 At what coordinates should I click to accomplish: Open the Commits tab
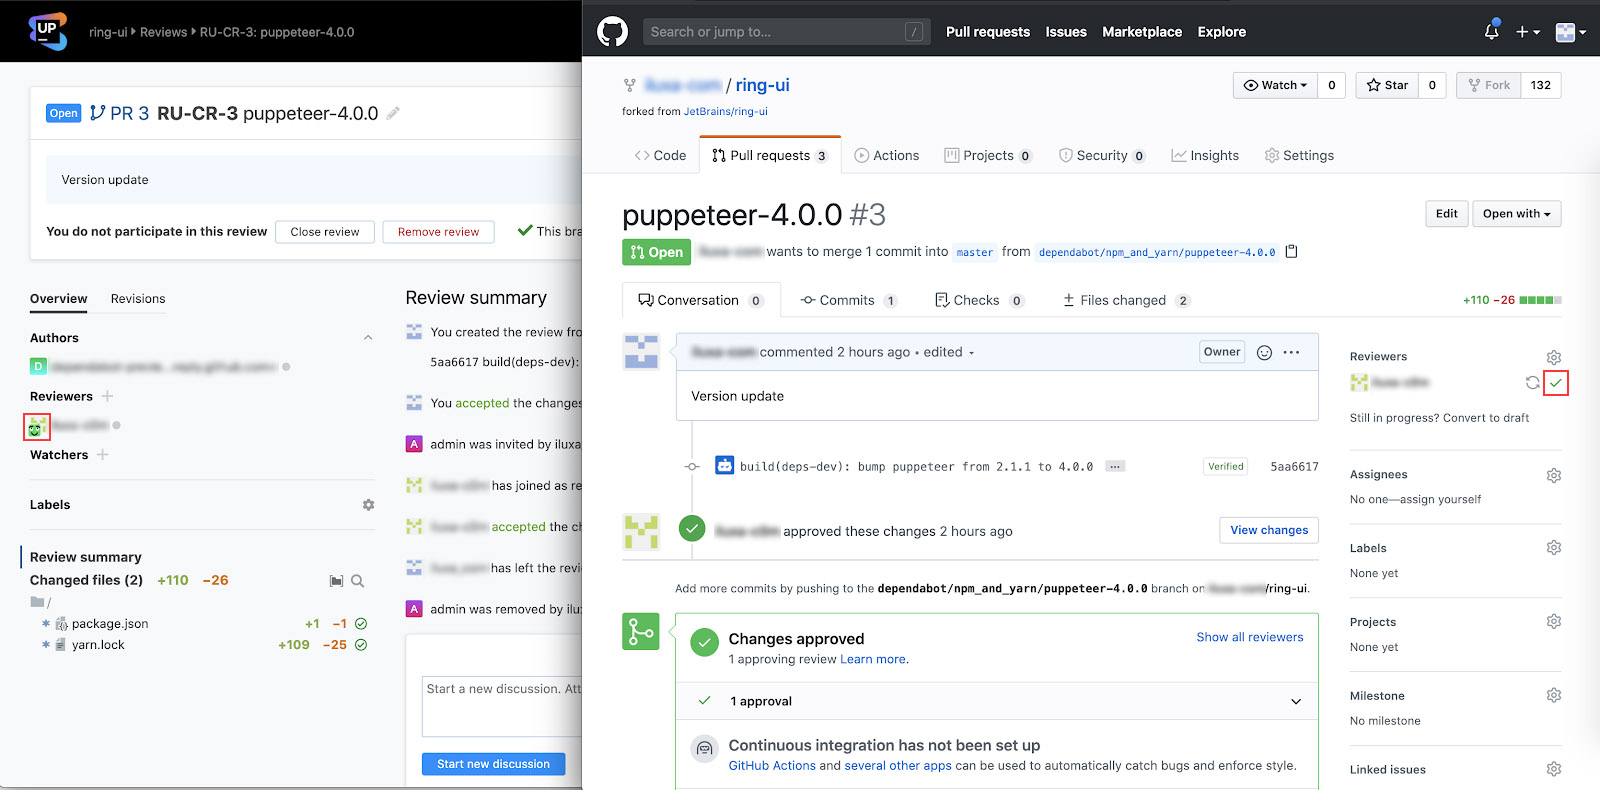pos(849,300)
